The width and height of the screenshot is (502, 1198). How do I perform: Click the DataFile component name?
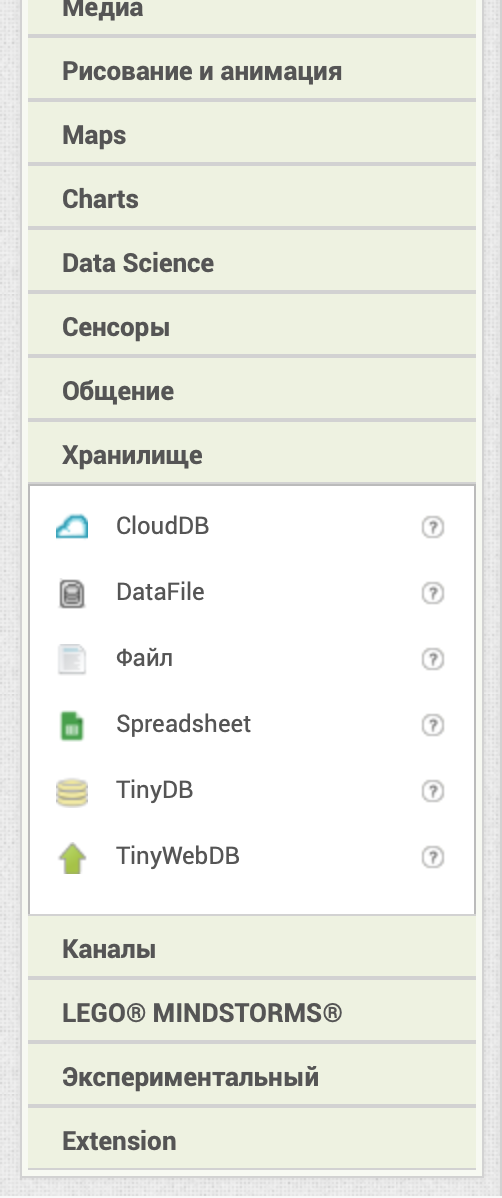160,592
